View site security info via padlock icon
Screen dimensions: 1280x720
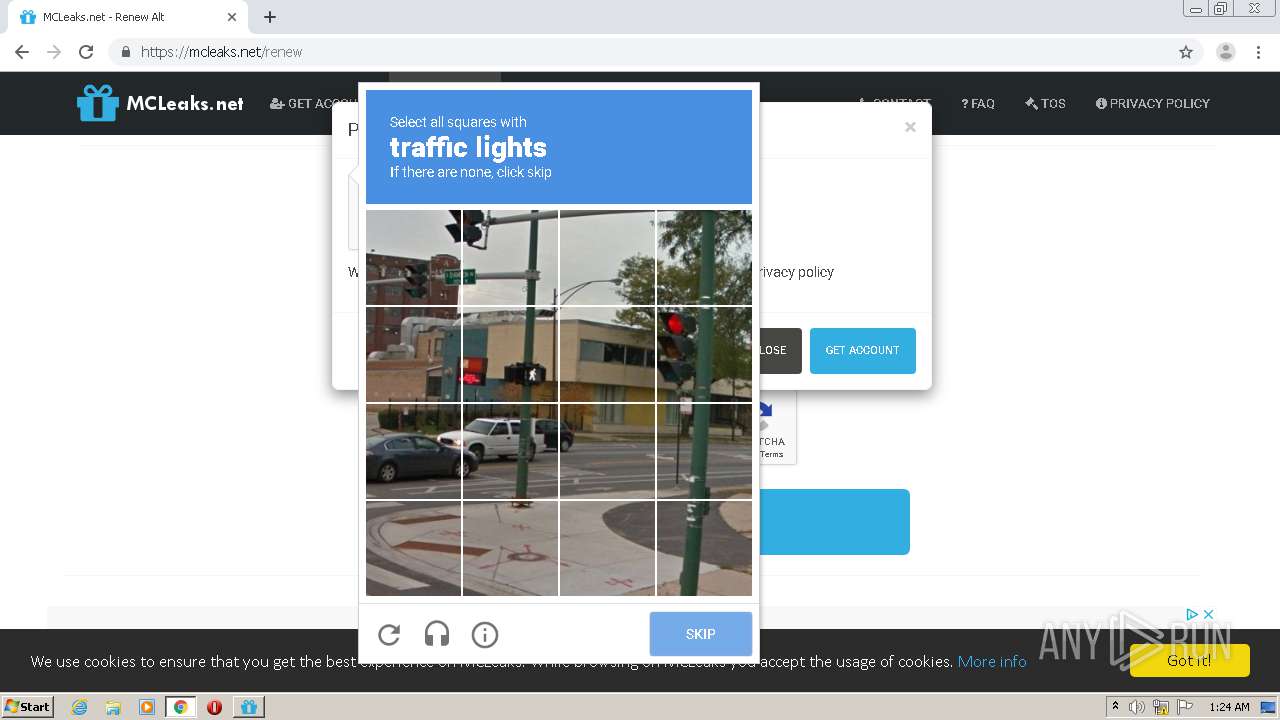point(125,52)
